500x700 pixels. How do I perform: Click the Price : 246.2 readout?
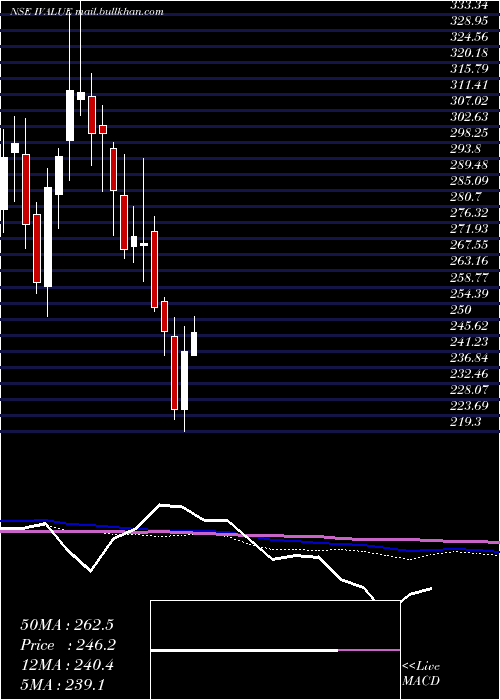[68, 645]
